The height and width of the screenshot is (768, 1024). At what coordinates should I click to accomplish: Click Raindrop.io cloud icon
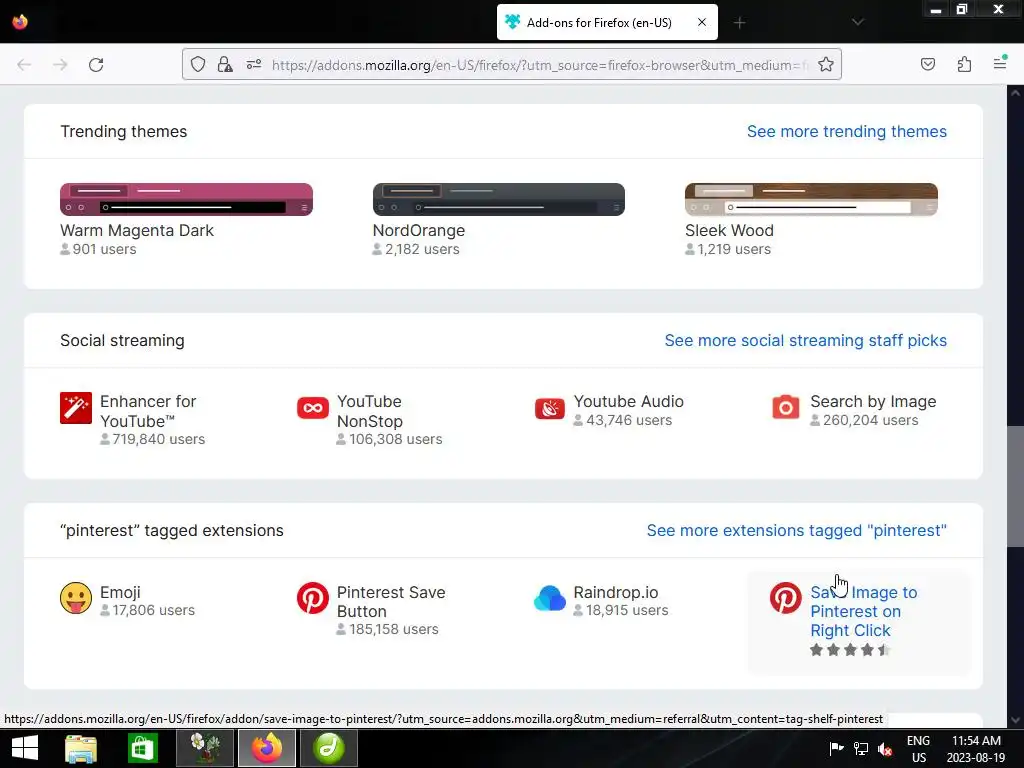[550, 598]
